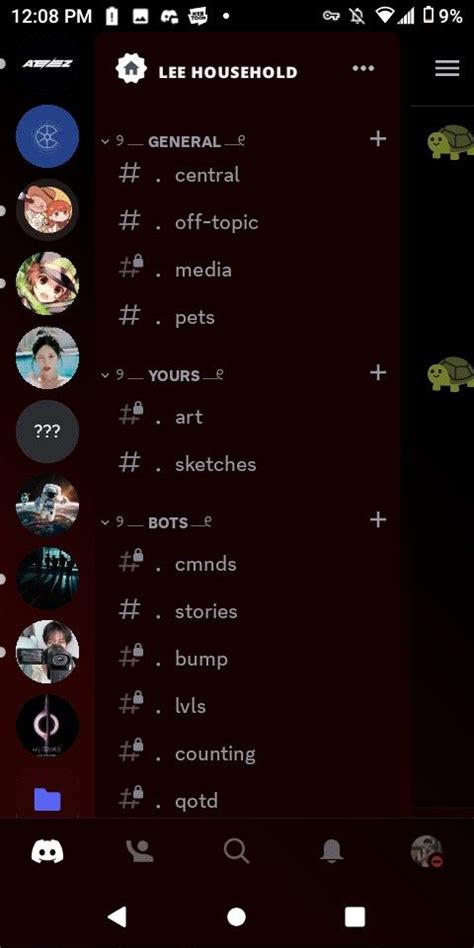Tap the Search magnifier icon

pos(236,852)
